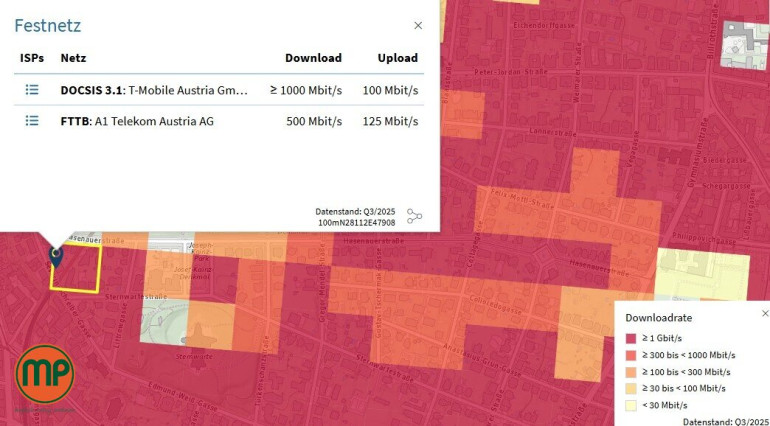Image resolution: width=770 pixels, height=426 pixels.
Task: Click the Download column header
Action: tap(313, 58)
